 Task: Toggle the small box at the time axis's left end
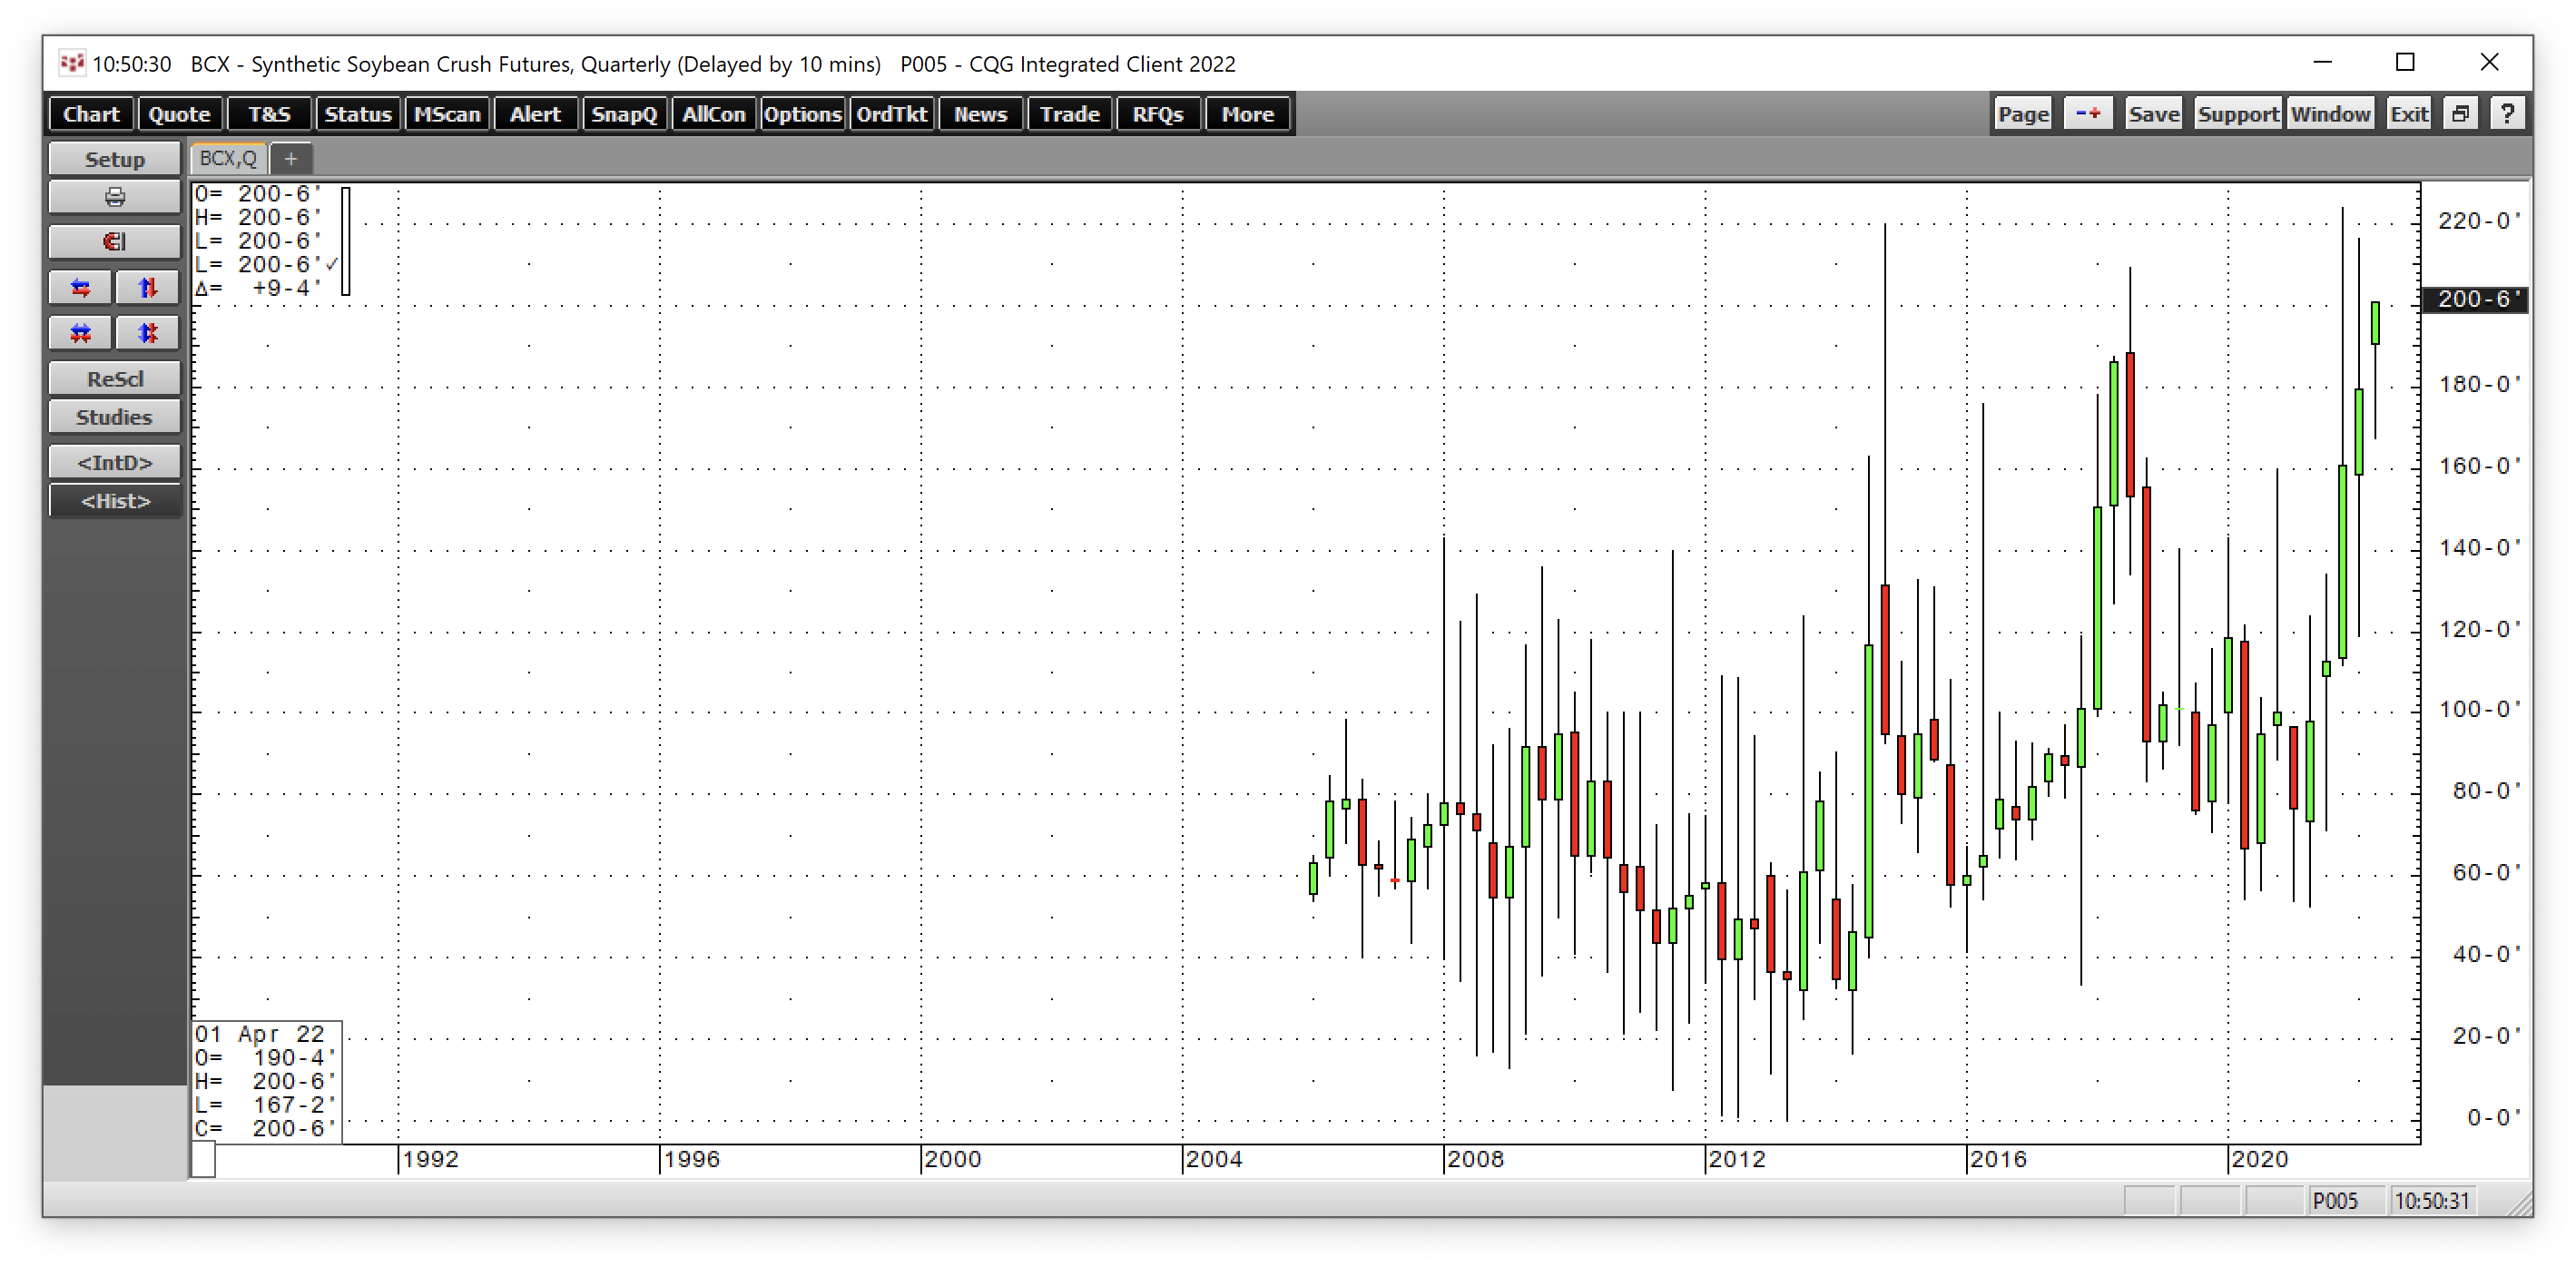[203, 1160]
